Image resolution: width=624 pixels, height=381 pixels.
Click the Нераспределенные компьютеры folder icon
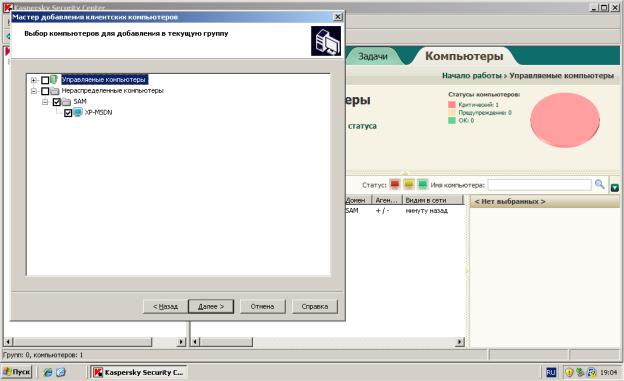point(55,91)
